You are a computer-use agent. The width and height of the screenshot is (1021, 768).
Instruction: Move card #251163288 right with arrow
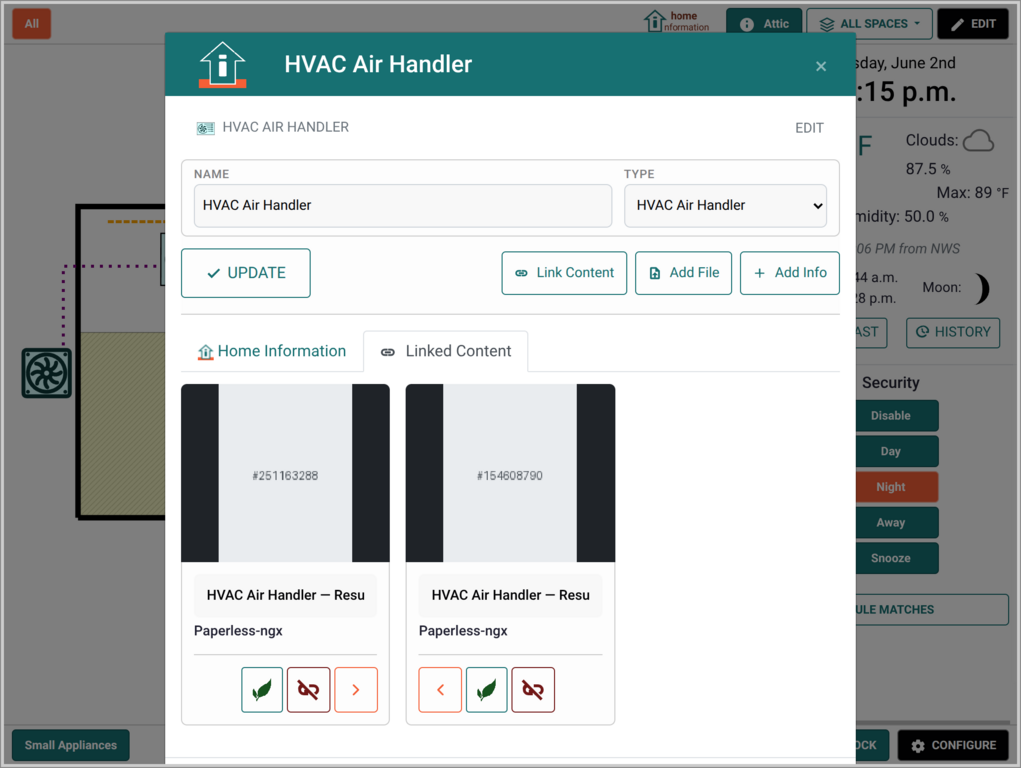pos(356,689)
